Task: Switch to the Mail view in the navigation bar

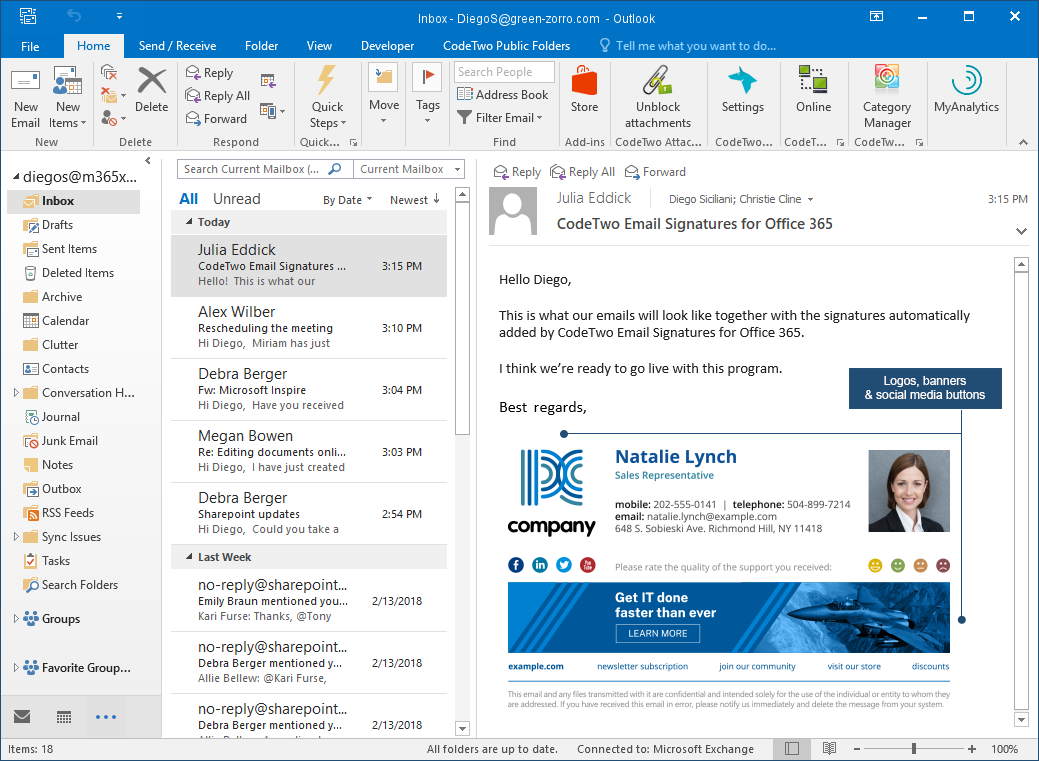Action: coord(22,717)
